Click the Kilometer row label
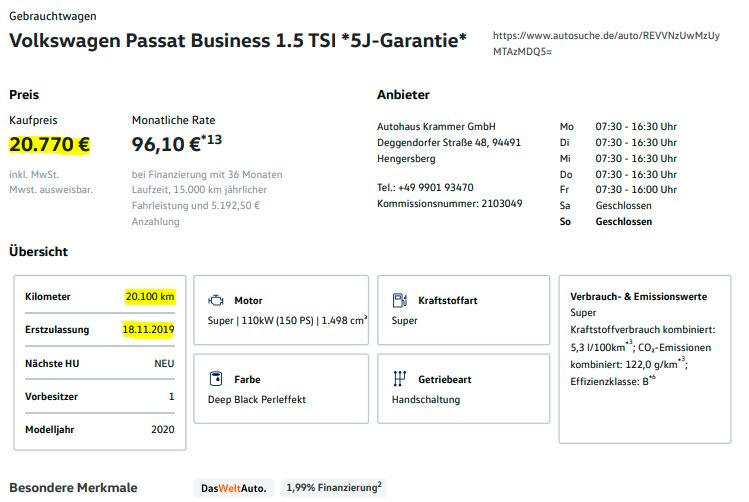Image resolution: width=749 pixels, height=502 pixels. [48, 297]
